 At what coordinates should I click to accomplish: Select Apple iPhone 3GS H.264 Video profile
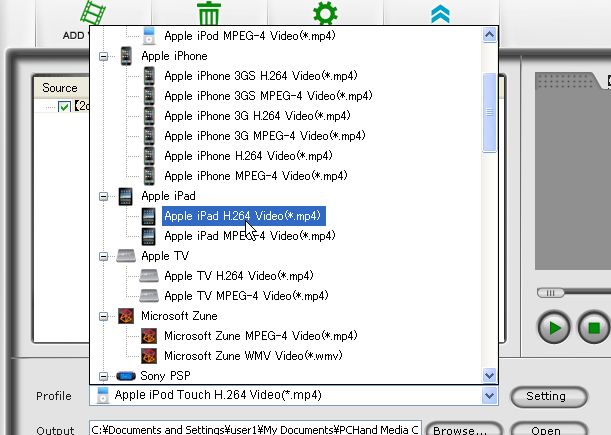click(x=261, y=76)
